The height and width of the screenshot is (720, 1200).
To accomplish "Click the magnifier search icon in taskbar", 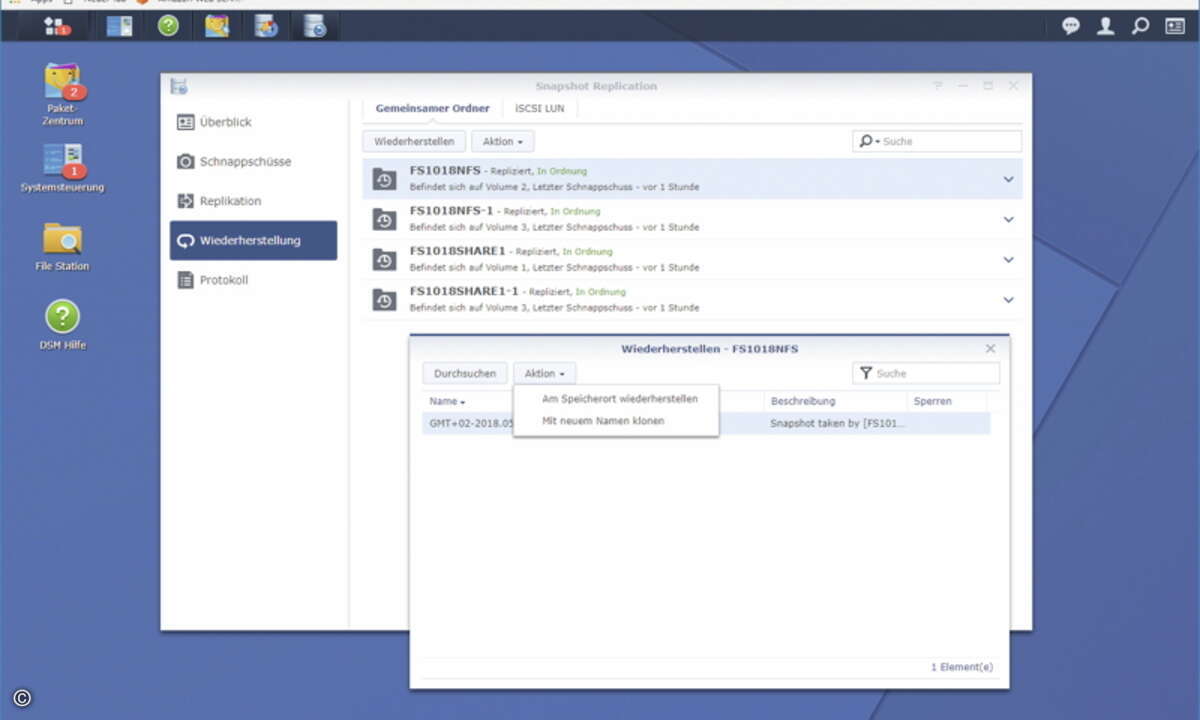I will [1140, 27].
